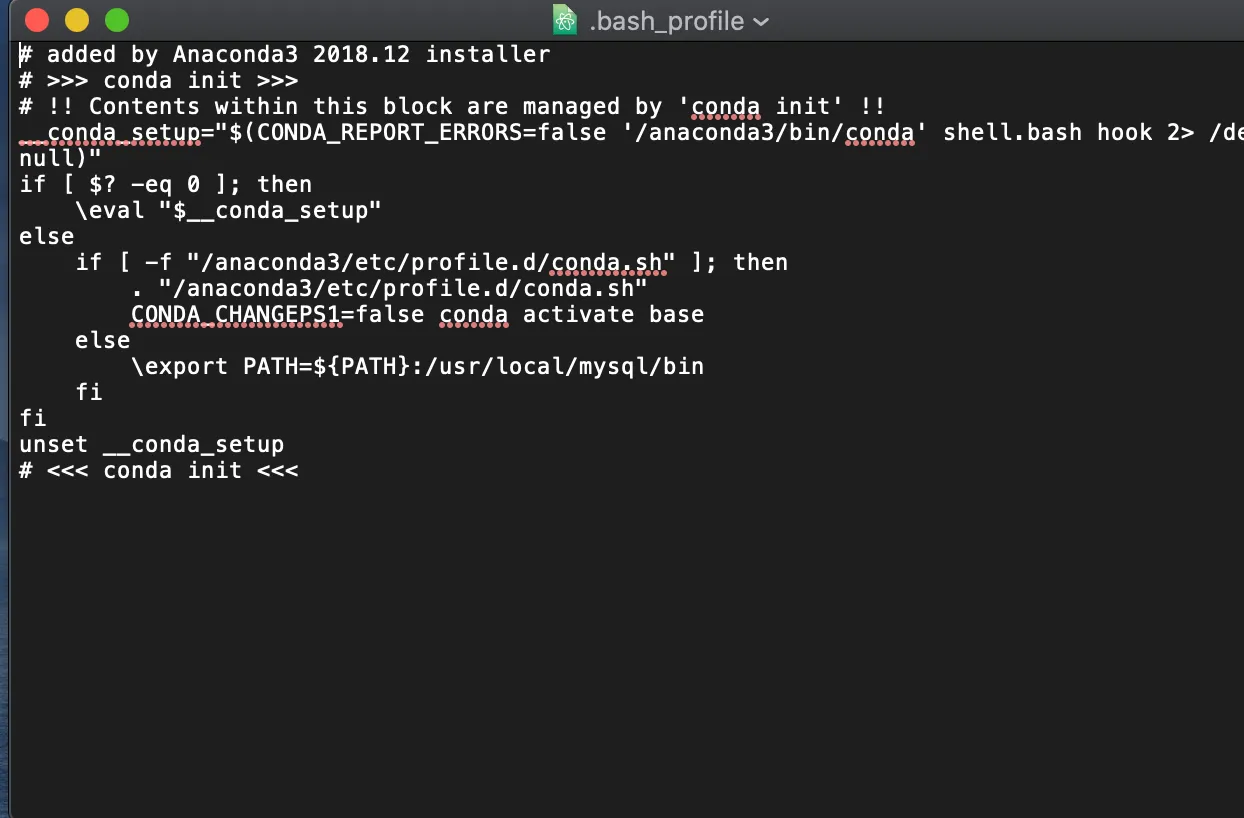Viewport: 1244px width, 818px height.
Task: Expand the title dropdown chevron next to .bash_profile
Action: click(760, 21)
